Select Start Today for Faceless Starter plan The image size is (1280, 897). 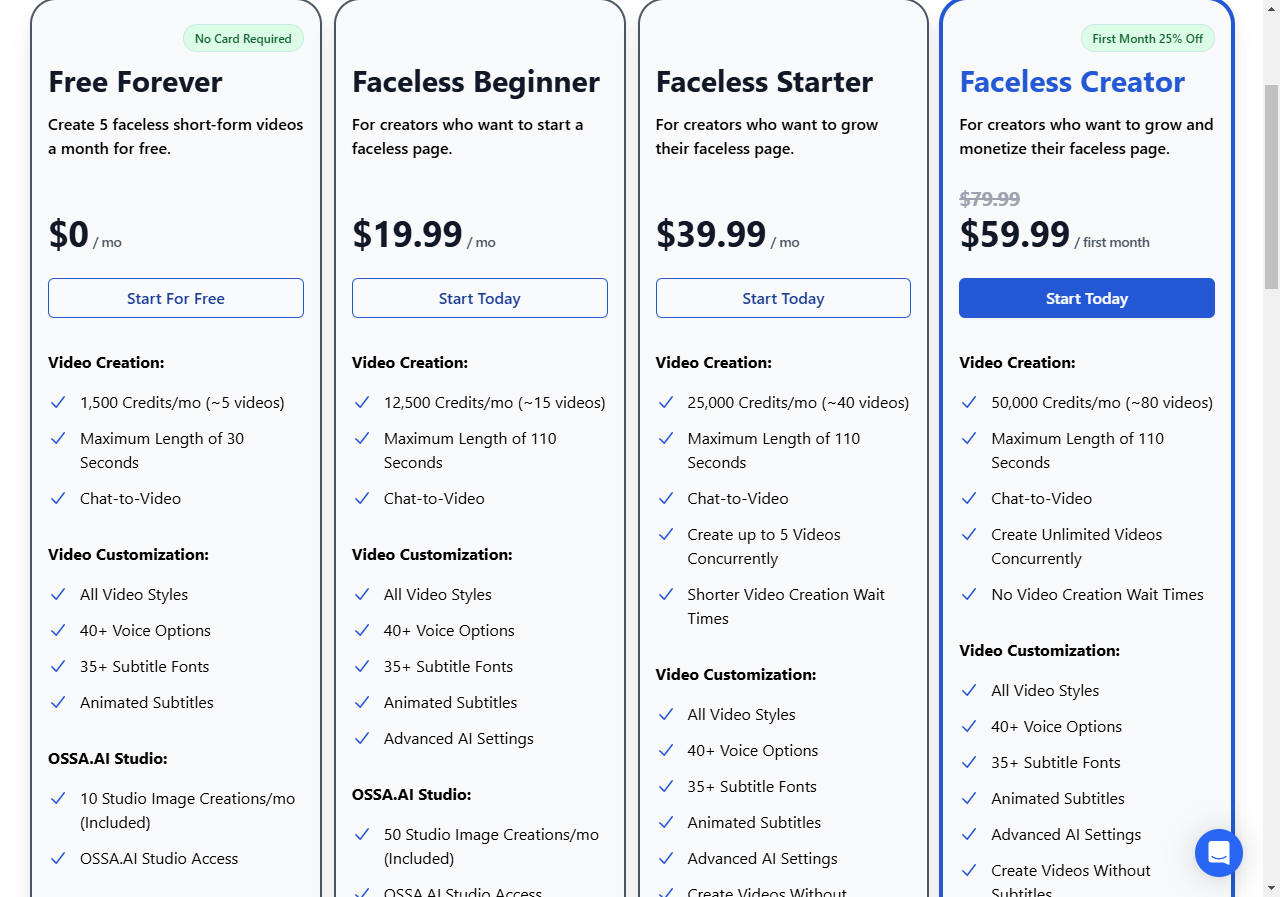point(783,298)
